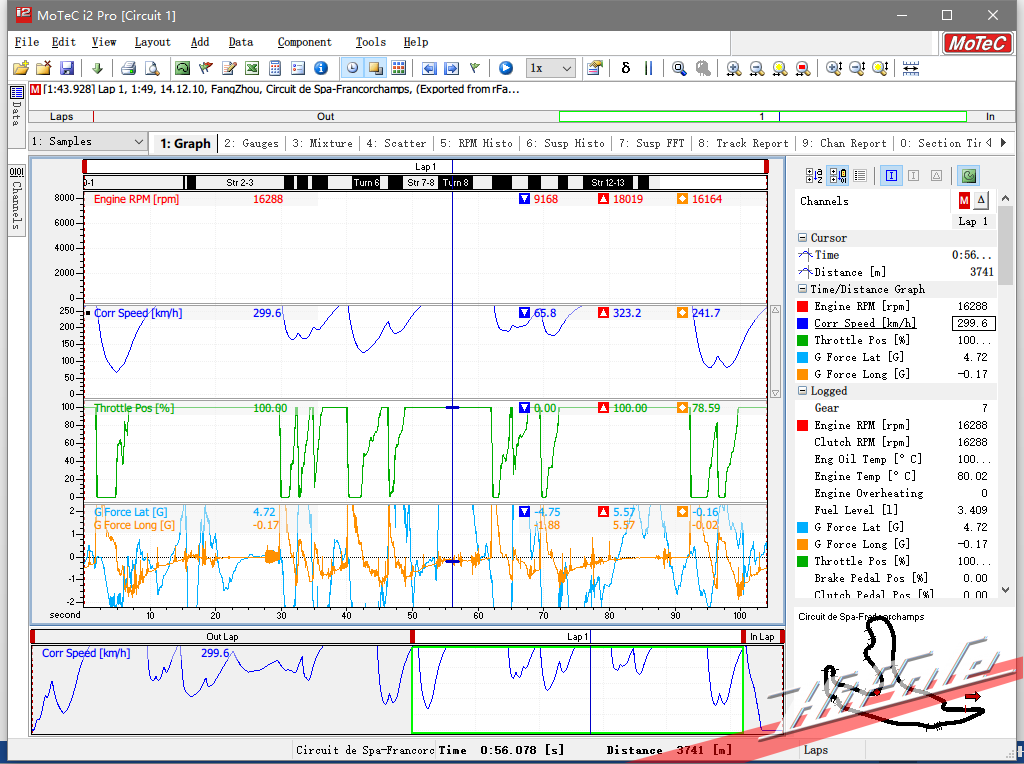Screen dimensions: 1024x764
Task: Open the 1x playback speed dropdown
Action: point(551,68)
